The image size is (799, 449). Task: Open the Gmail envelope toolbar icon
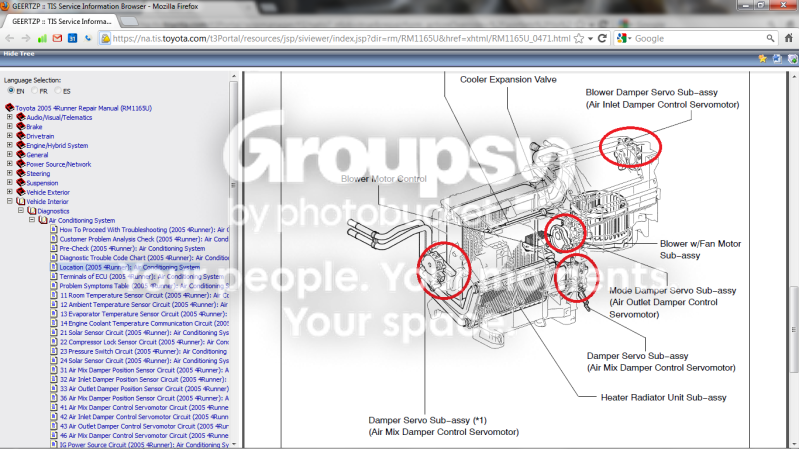[57, 39]
